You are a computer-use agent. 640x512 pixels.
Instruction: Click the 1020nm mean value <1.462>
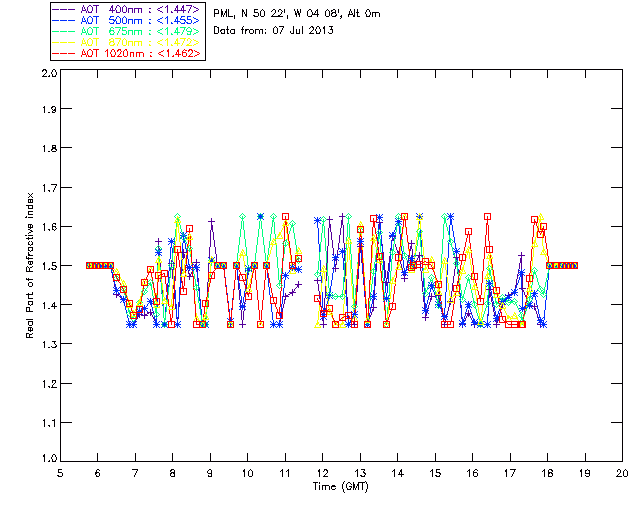pyautogui.click(x=179, y=53)
